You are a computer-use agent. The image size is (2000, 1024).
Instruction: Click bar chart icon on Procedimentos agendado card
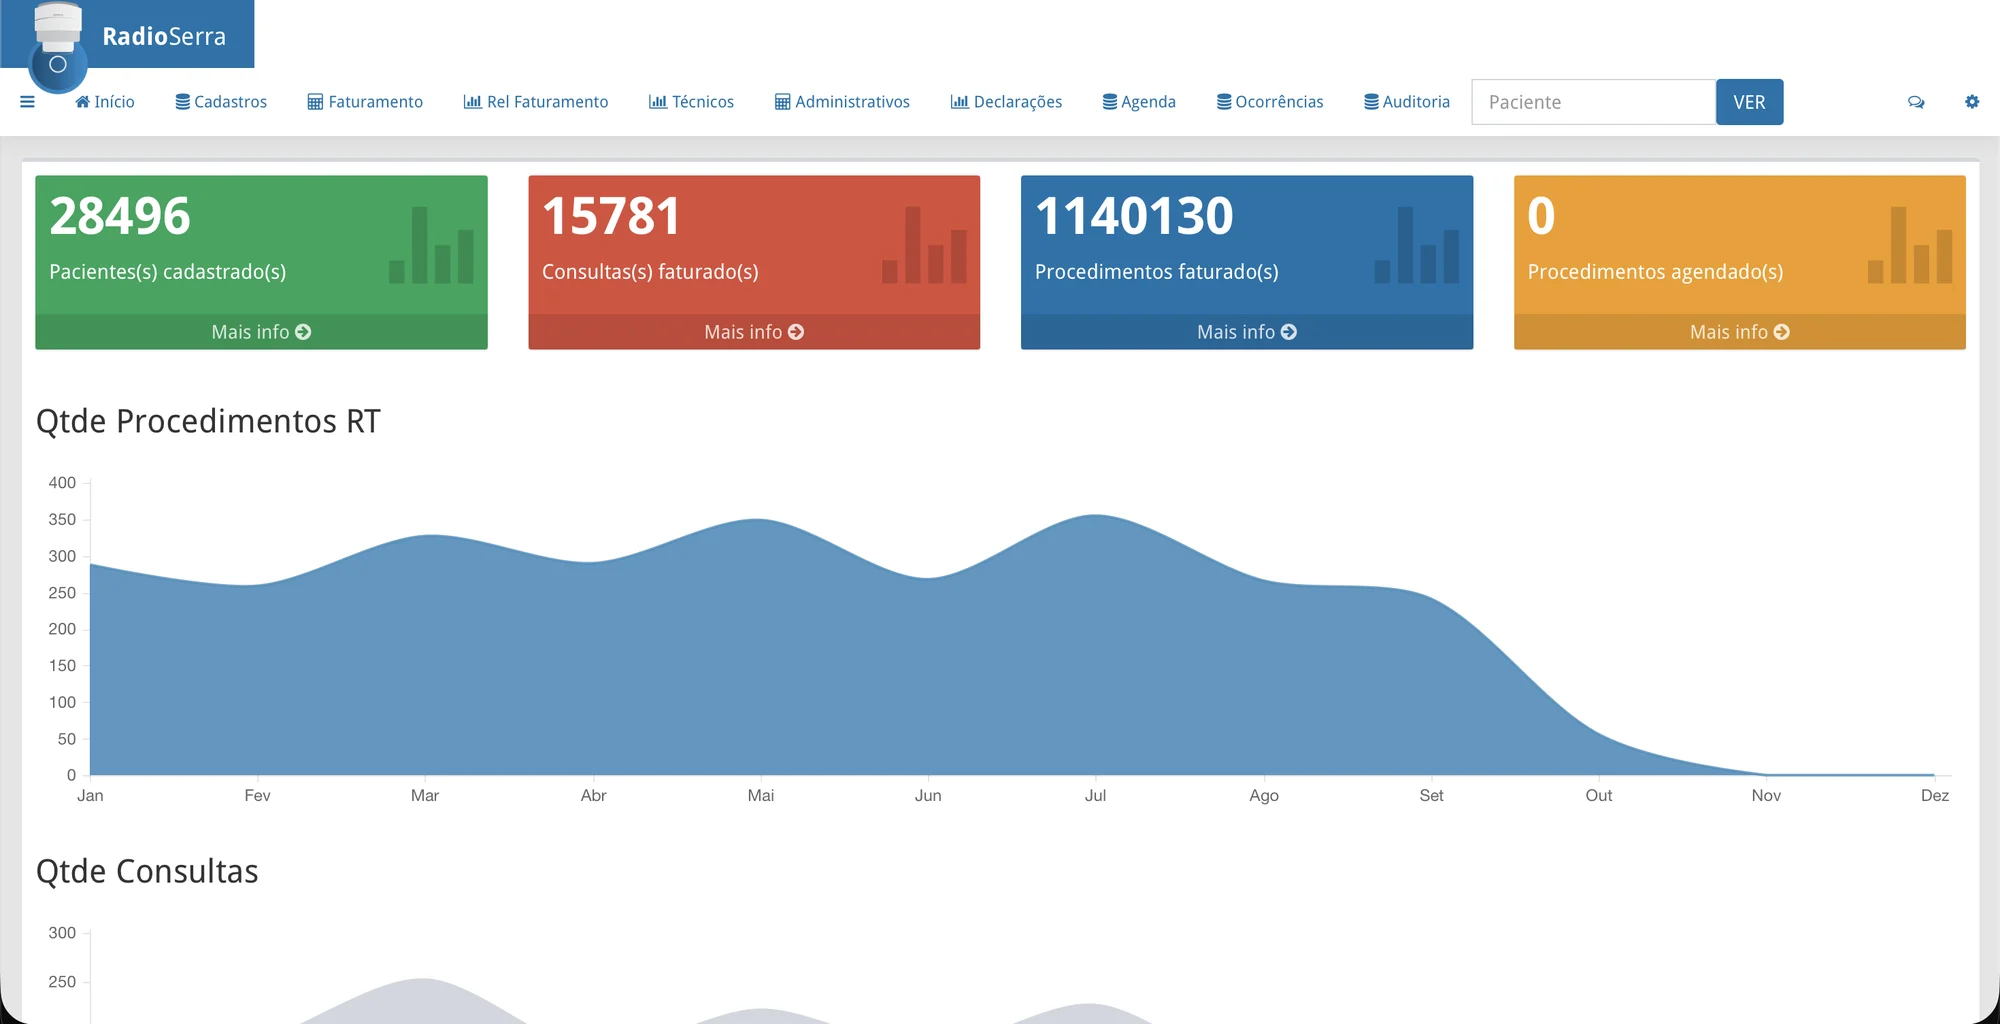pyautogui.click(x=1910, y=245)
